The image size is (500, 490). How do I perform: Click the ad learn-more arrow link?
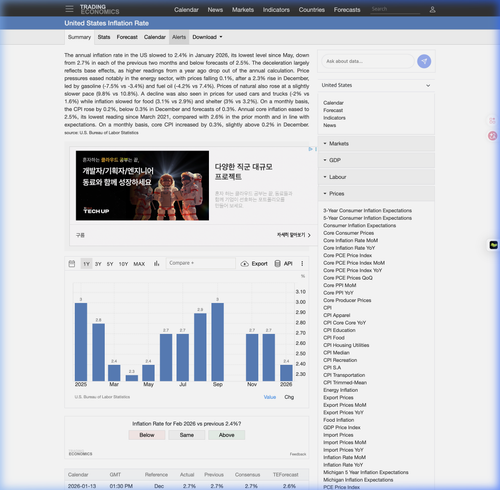point(294,235)
